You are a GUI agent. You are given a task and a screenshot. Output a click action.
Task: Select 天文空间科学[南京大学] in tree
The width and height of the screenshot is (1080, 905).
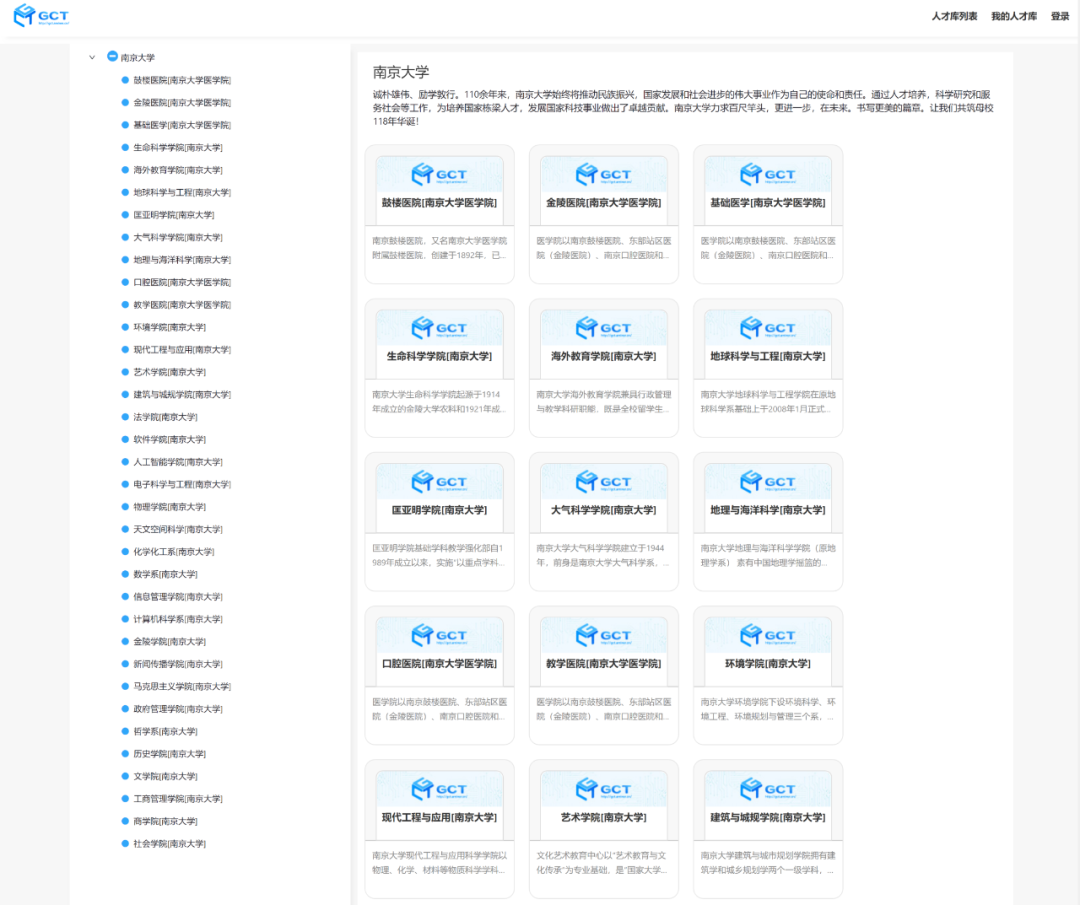pyautogui.click(x=178, y=530)
